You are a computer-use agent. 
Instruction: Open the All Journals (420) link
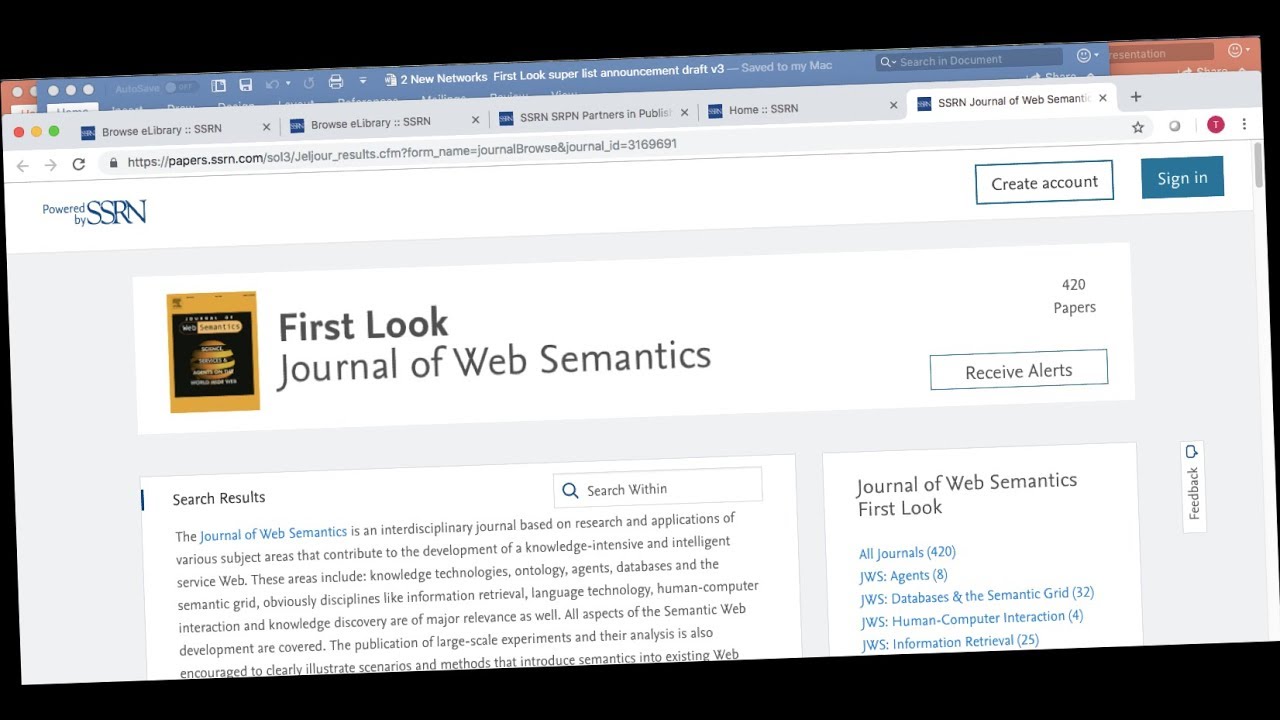point(908,553)
